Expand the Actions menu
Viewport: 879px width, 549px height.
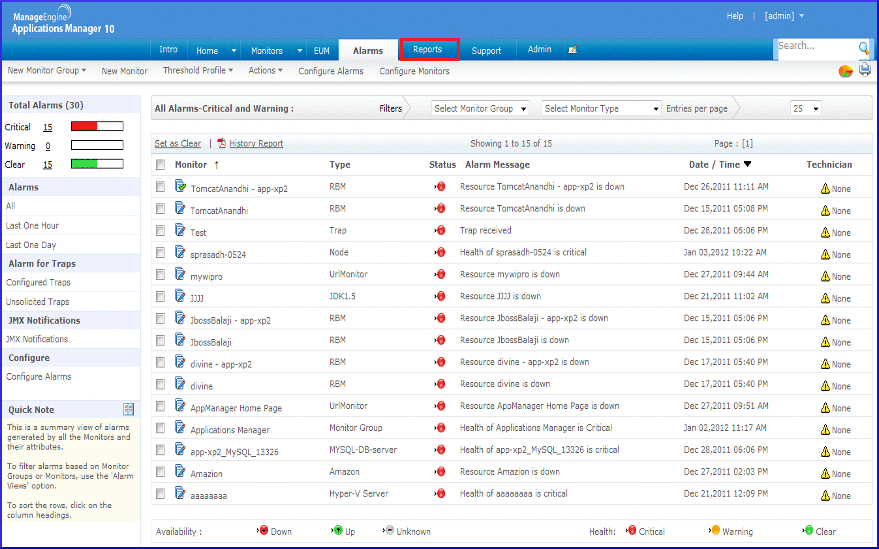(x=265, y=71)
